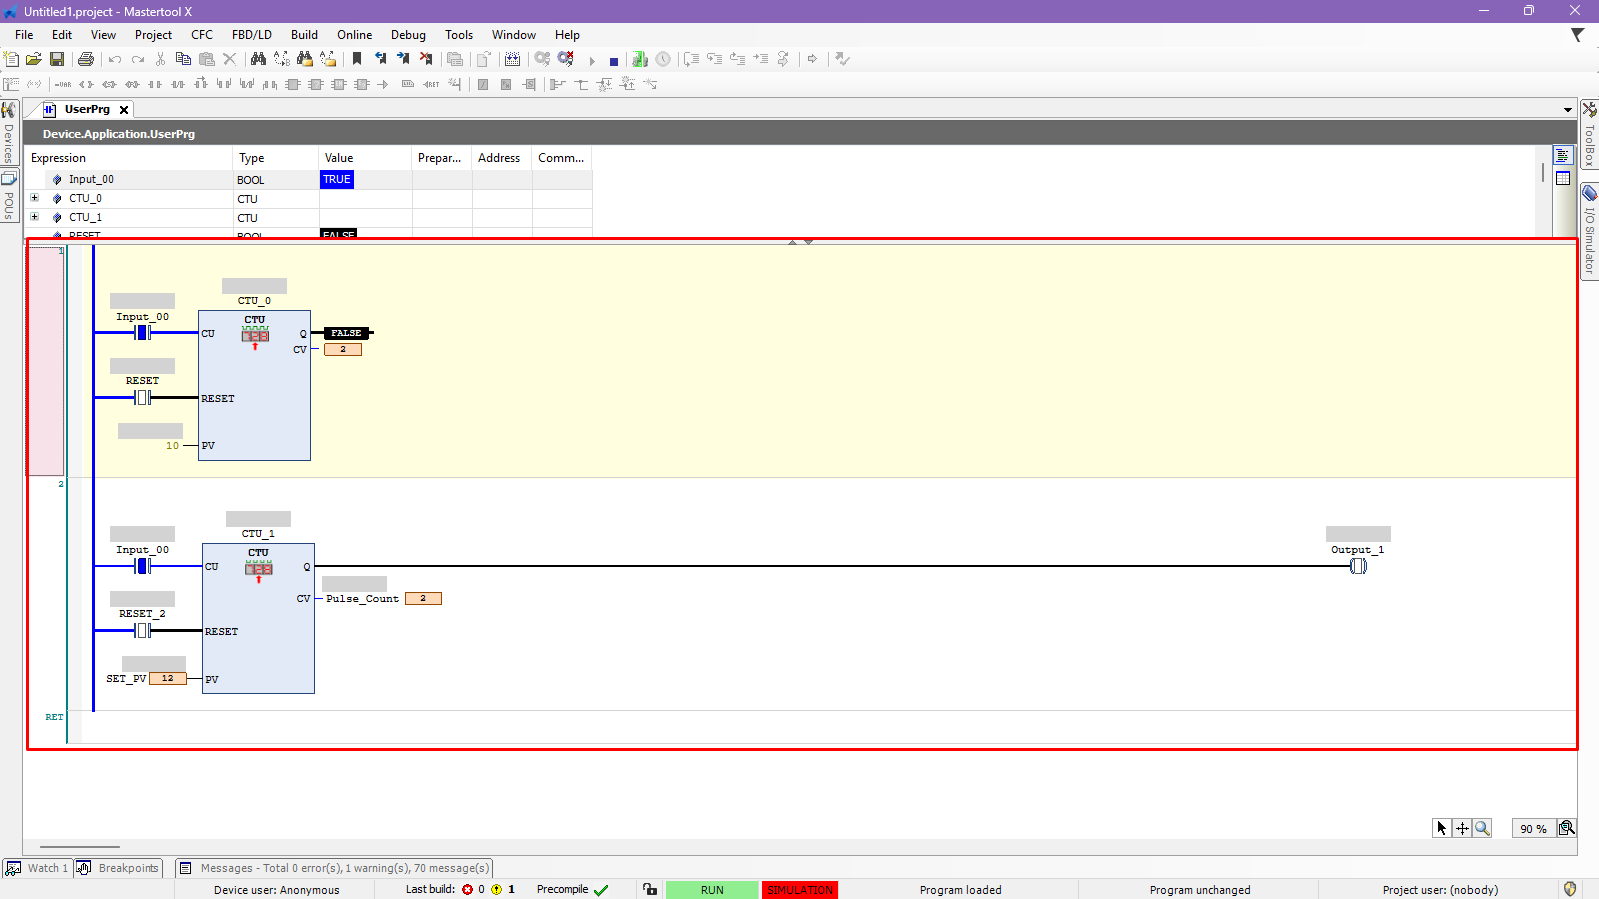The width and height of the screenshot is (1599, 899).
Task: Expand the CTU_1 variable row
Action: pos(34,217)
